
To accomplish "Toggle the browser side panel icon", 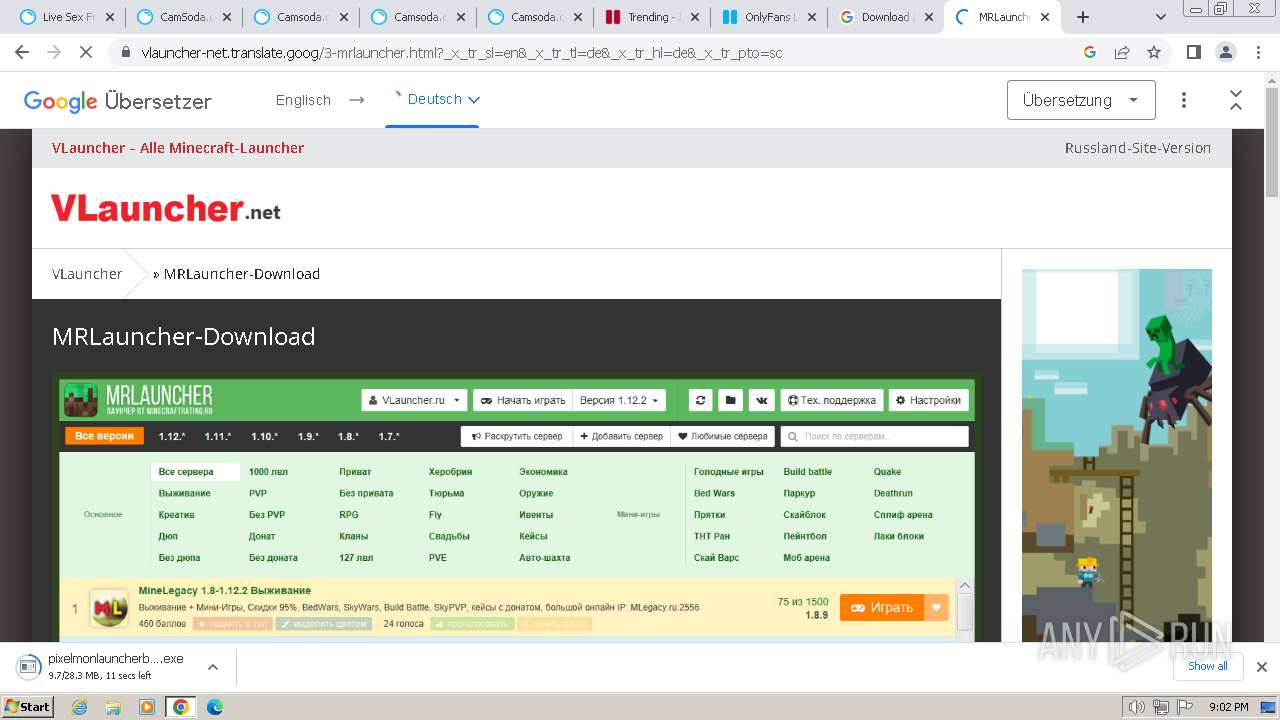I will 1193,52.
